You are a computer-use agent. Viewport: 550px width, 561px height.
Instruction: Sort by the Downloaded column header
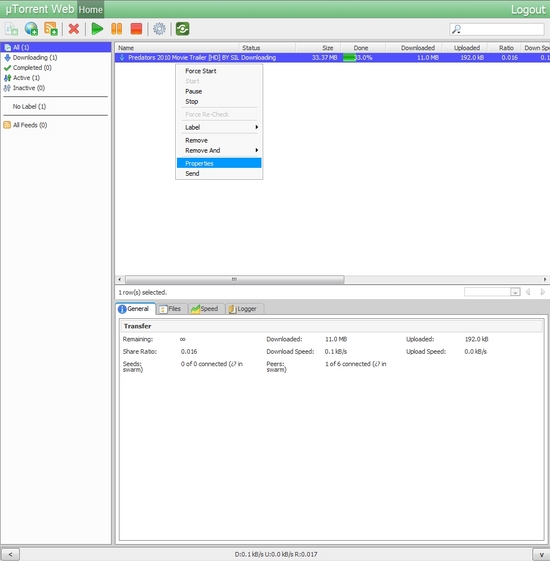coord(414,48)
